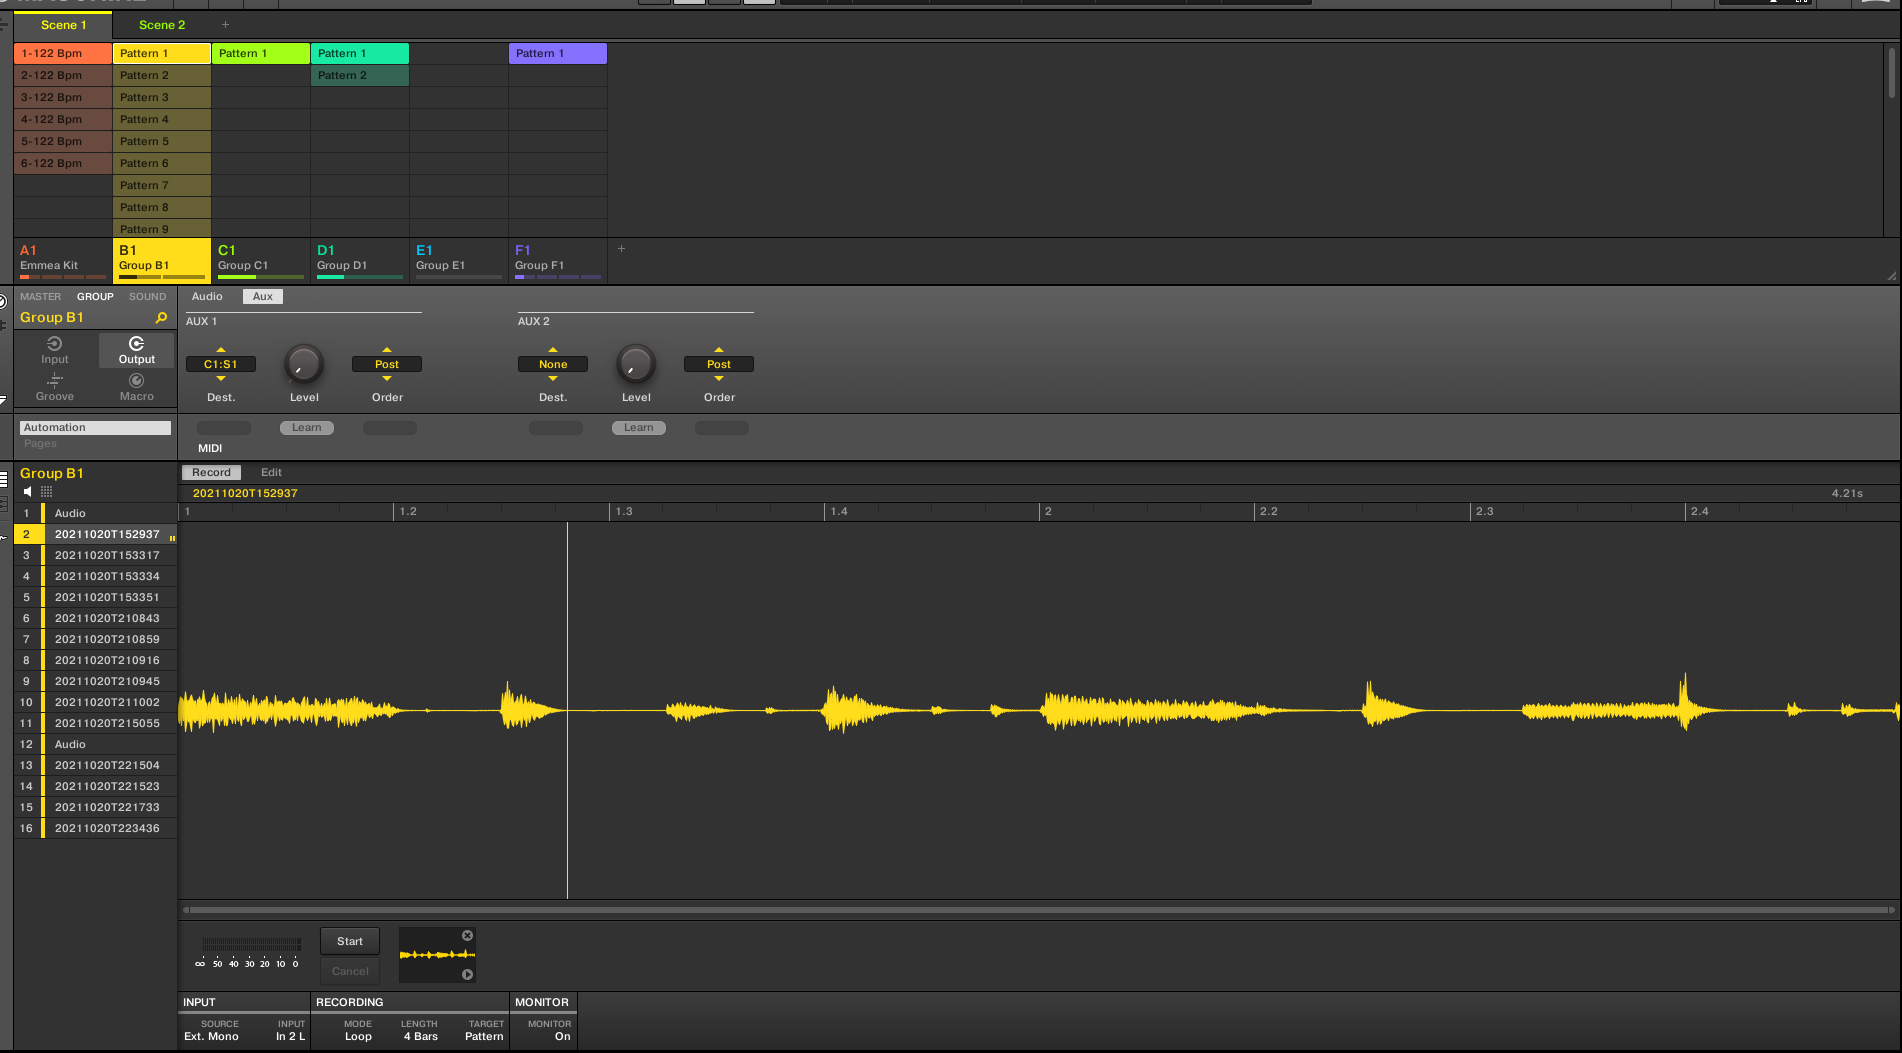Click the magnifier icon beside Group B1
Screen dimensions: 1902x1053
161,318
